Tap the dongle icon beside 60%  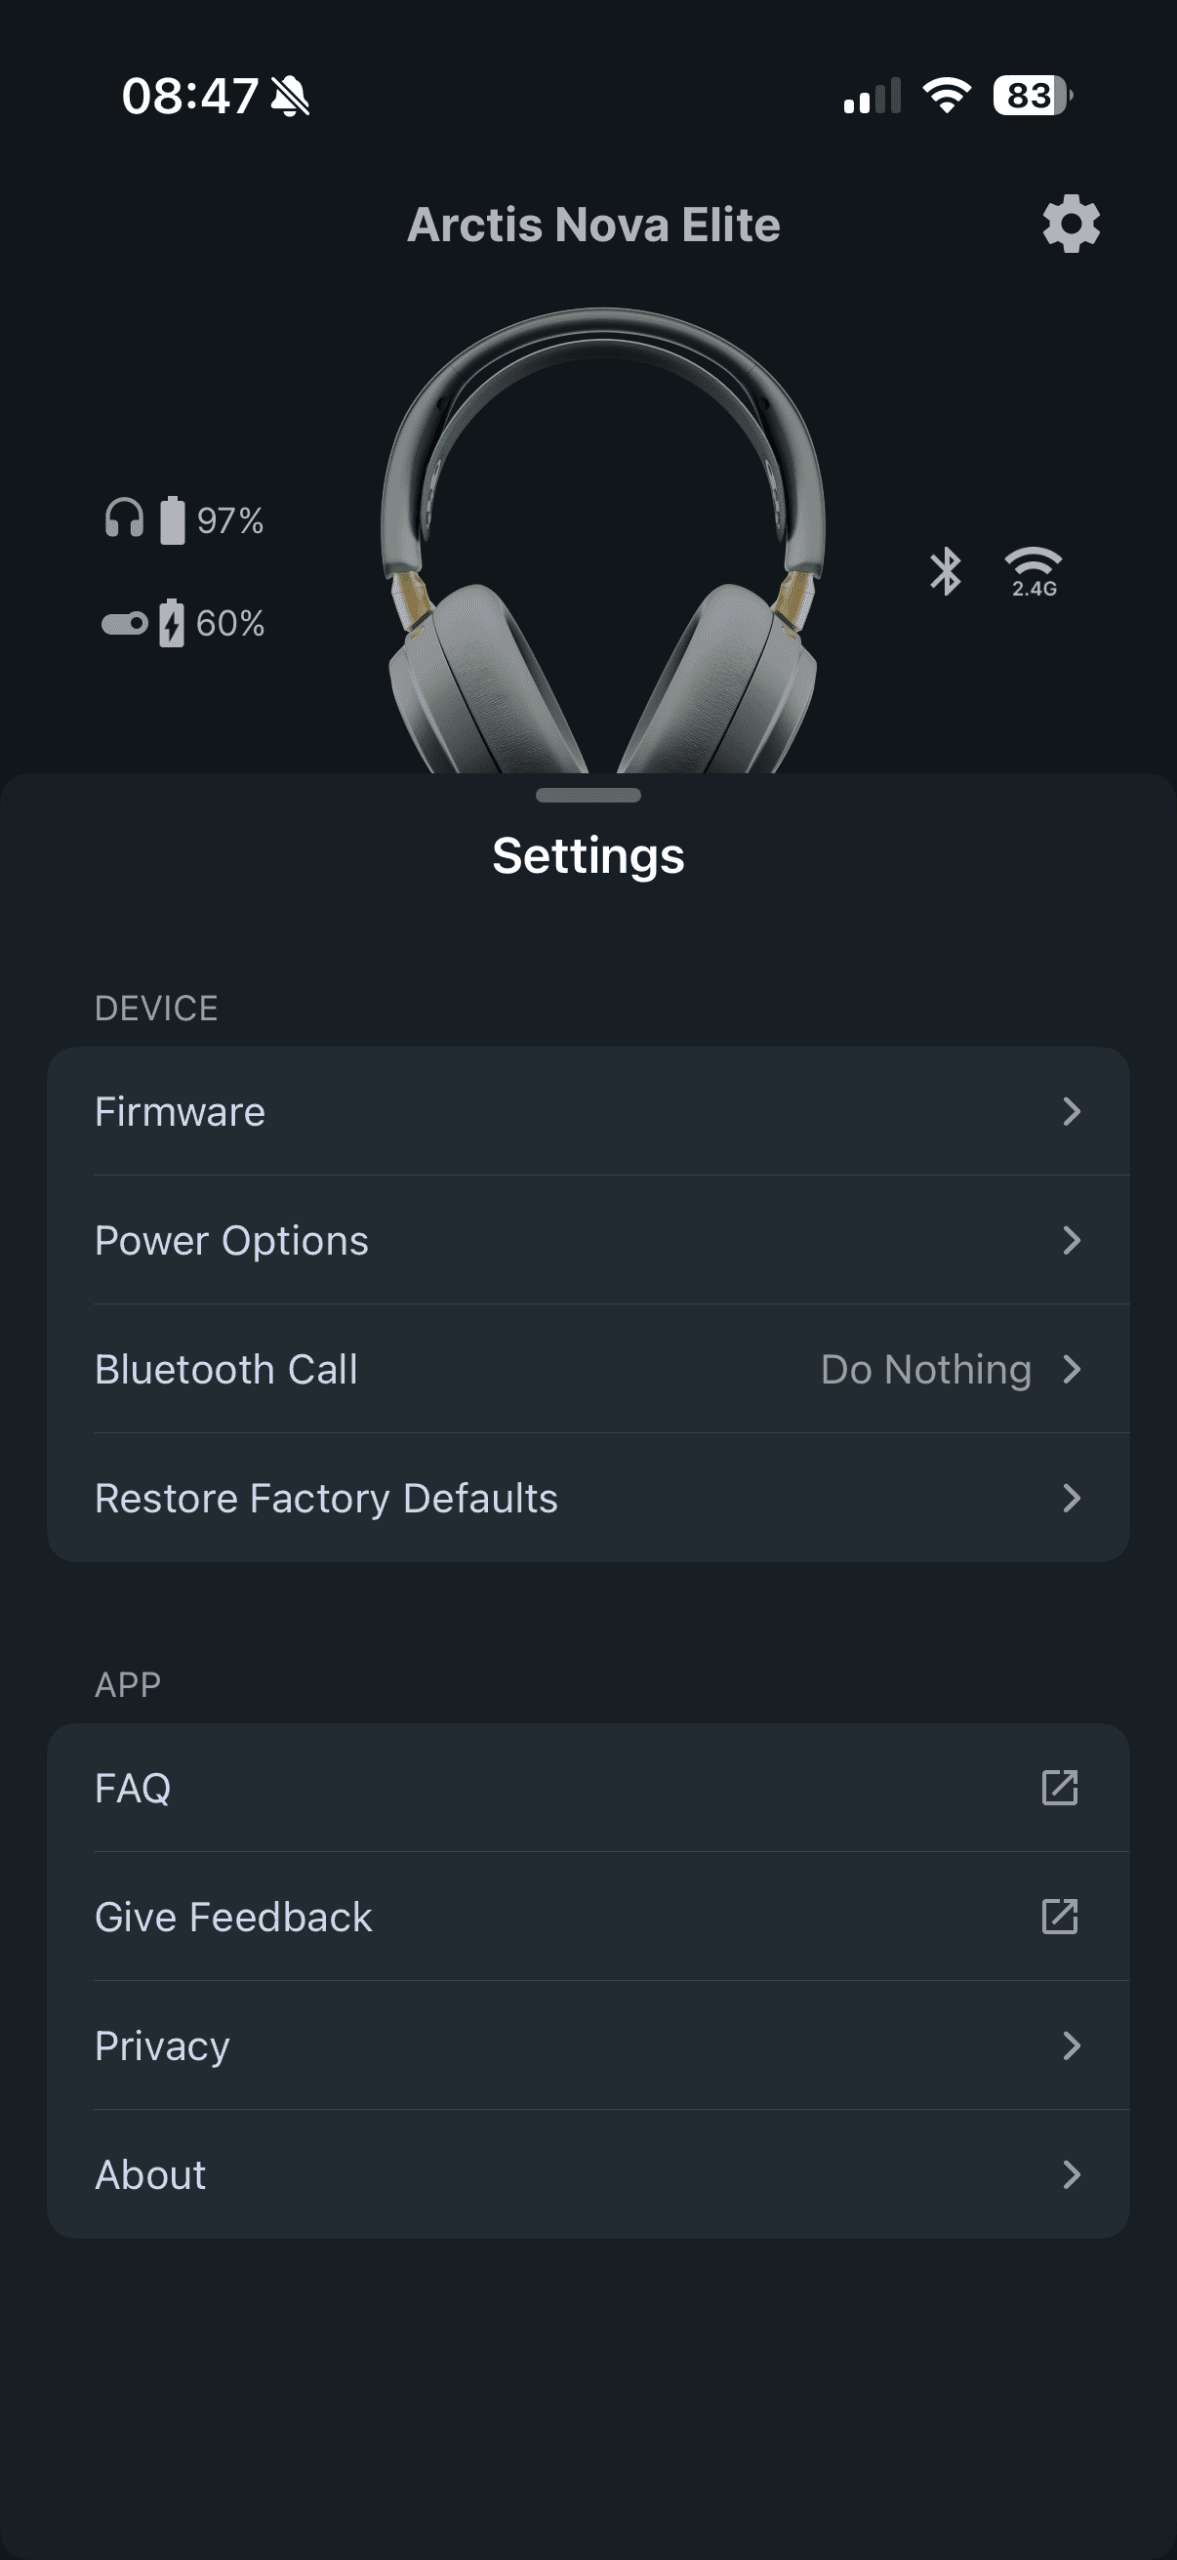(x=125, y=624)
